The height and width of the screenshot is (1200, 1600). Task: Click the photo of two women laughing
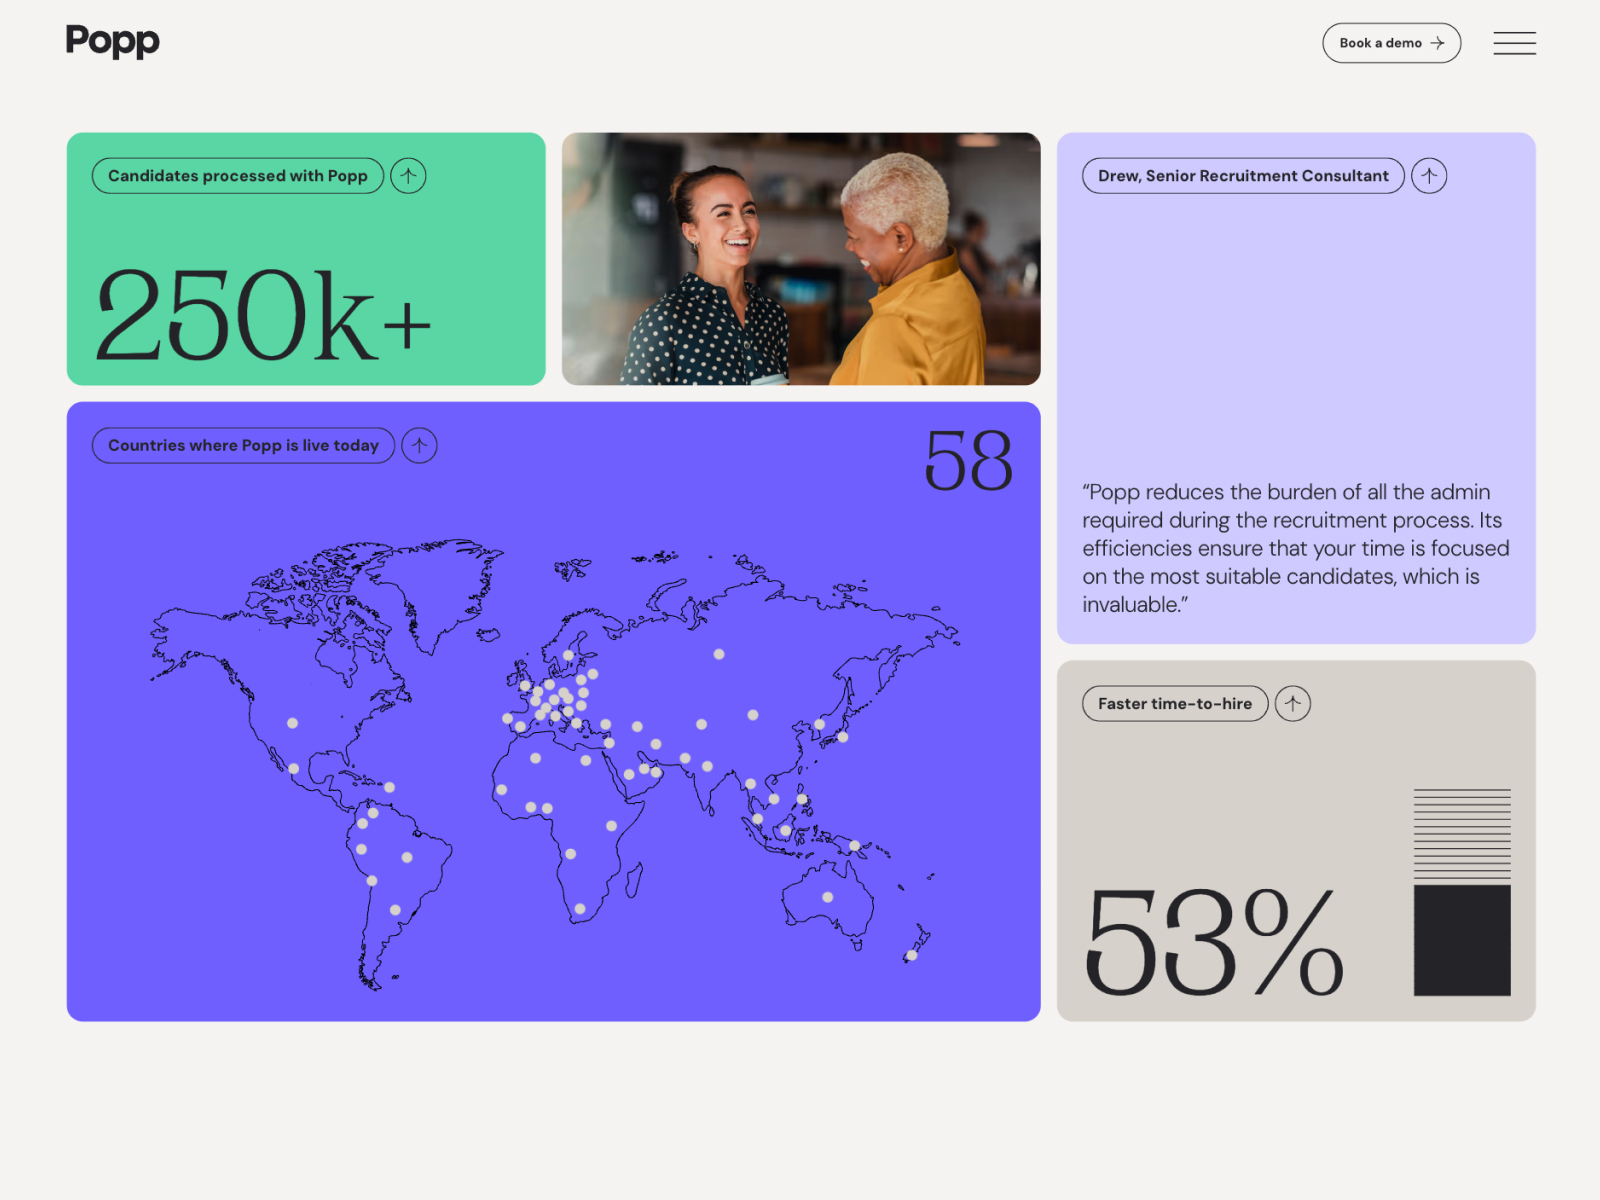pos(801,259)
